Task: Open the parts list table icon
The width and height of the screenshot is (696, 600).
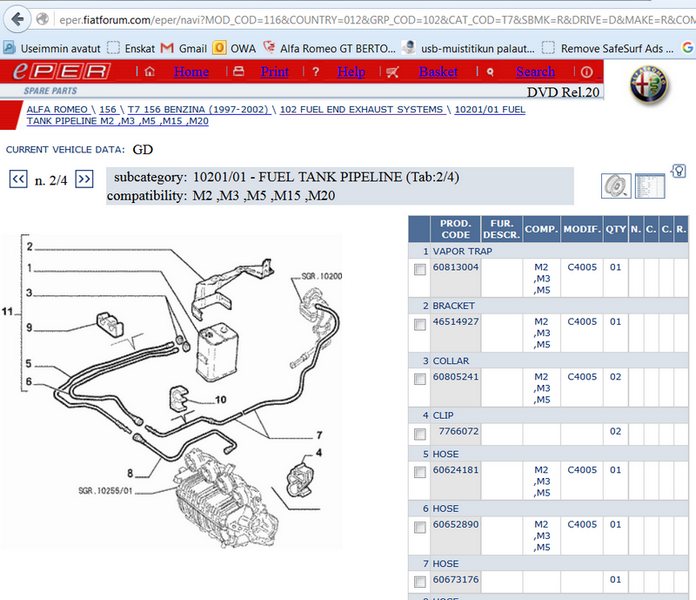Action: coord(649,185)
